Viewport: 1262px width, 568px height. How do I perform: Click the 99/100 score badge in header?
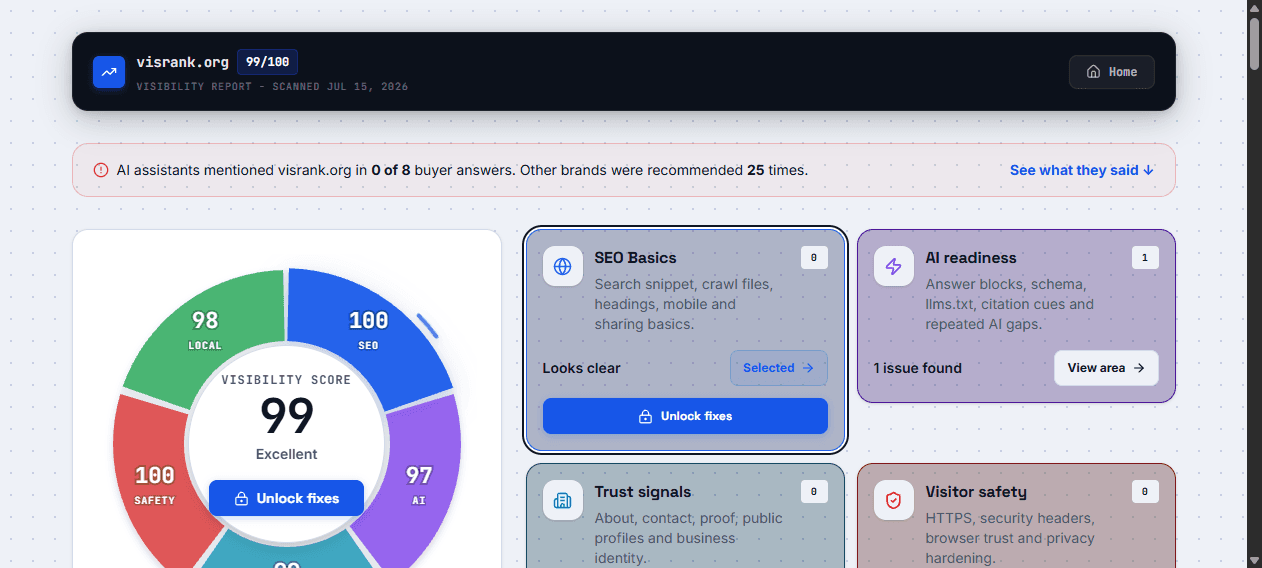point(267,62)
